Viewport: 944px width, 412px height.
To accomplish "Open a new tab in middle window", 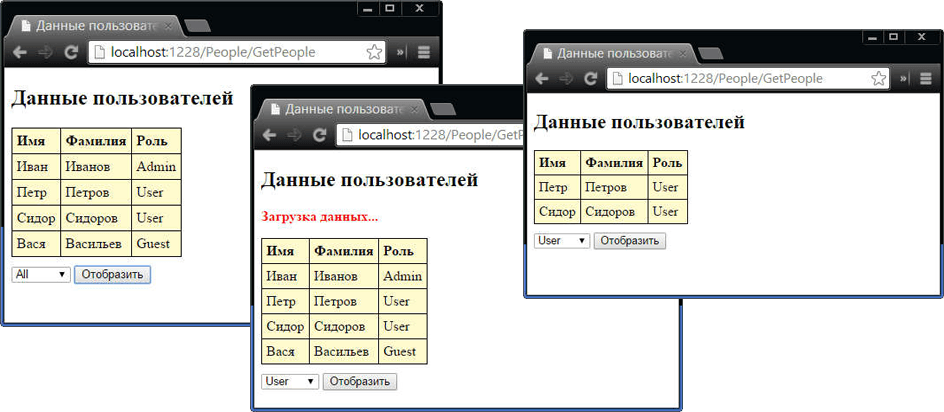I will pos(443,109).
